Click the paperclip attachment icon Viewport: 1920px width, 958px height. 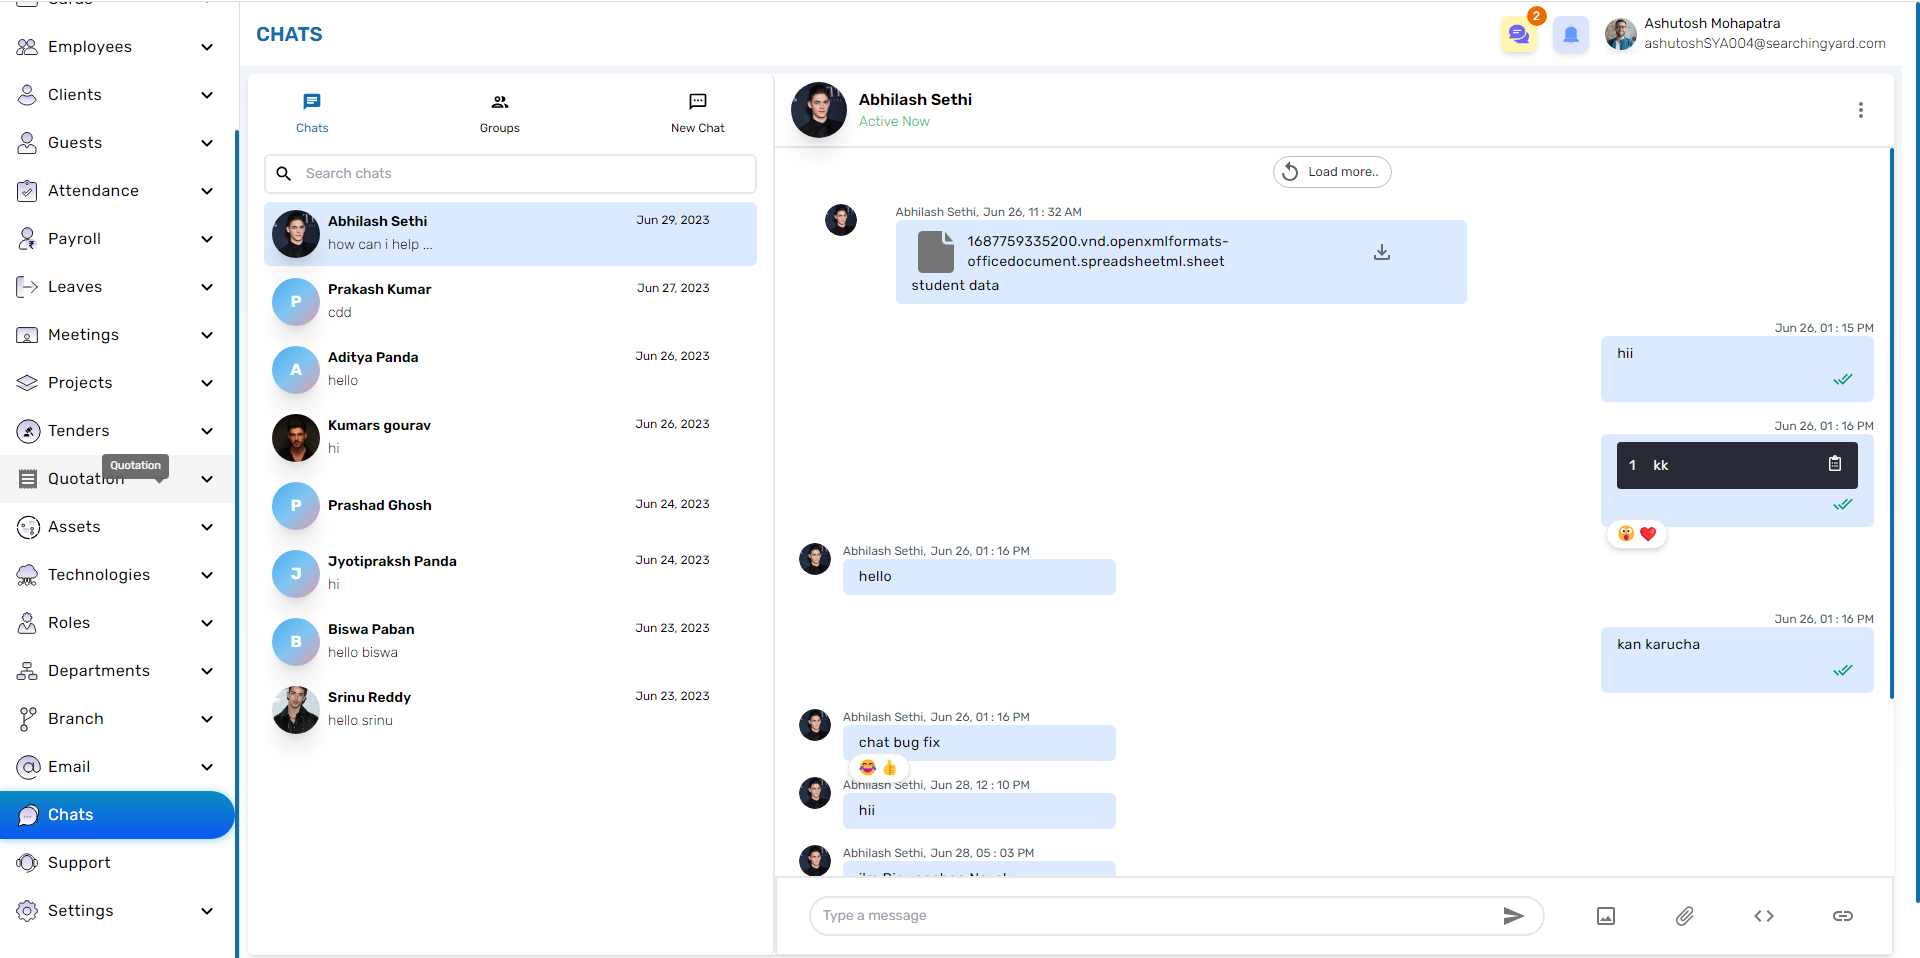coord(1685,916)
